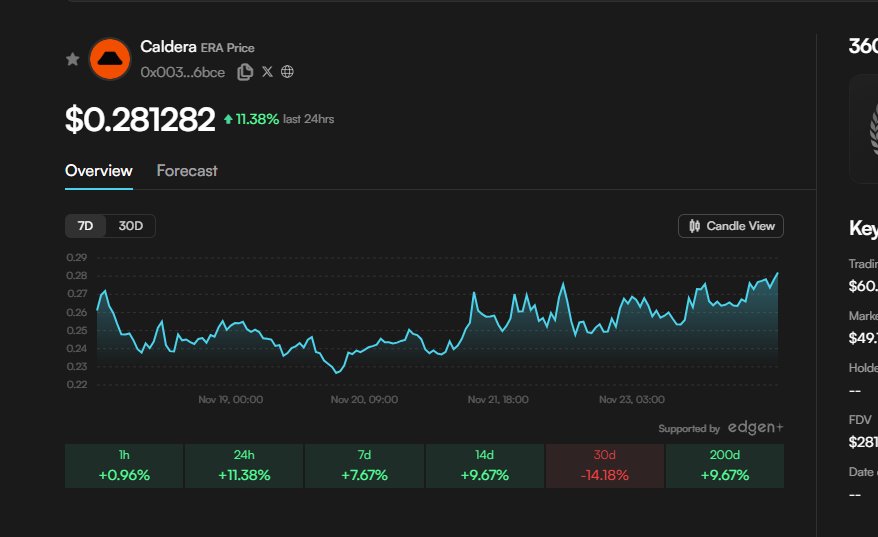Click the orange Caldera token logo
Viewport: 878px width, 537px height.
click(x=110, y=59)
